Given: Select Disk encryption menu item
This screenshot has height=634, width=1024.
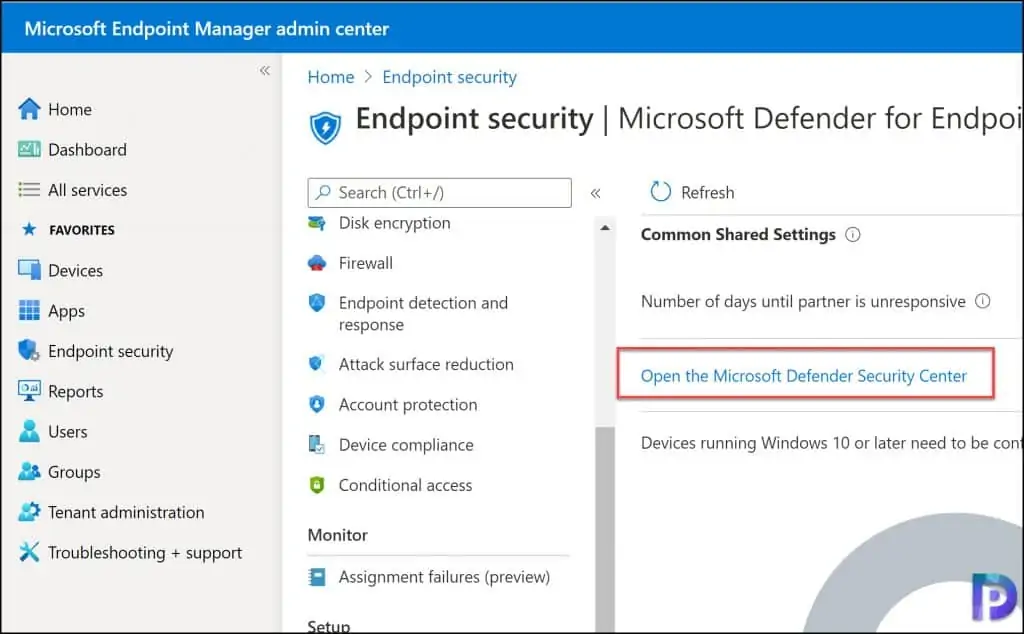Looking at the screenshot, I should pyautogui.click(x=394, y=223).
